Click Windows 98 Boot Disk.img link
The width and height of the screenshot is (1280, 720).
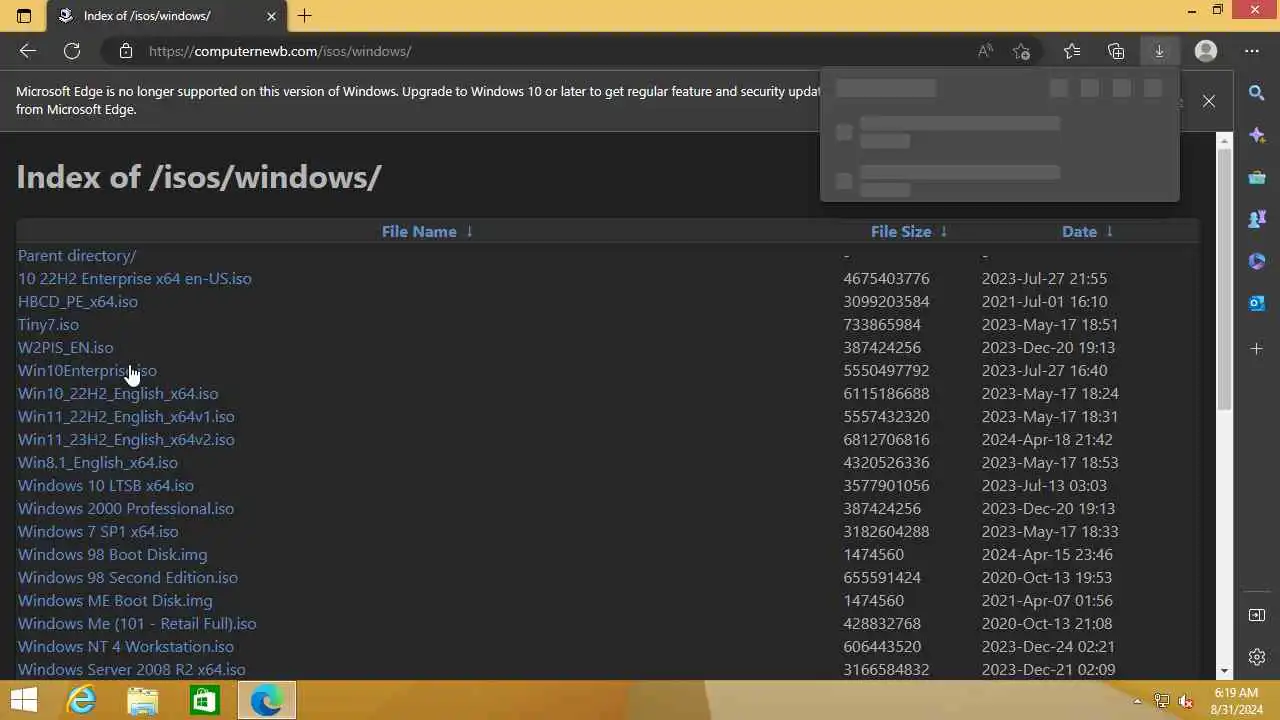tap(113, 554)
